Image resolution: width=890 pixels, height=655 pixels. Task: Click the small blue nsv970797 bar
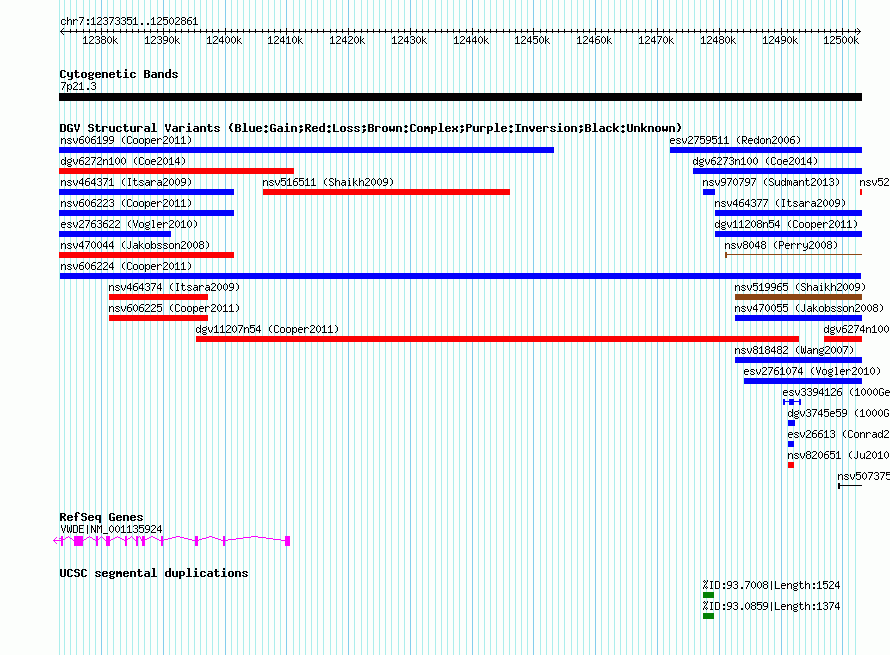[708, 192]
